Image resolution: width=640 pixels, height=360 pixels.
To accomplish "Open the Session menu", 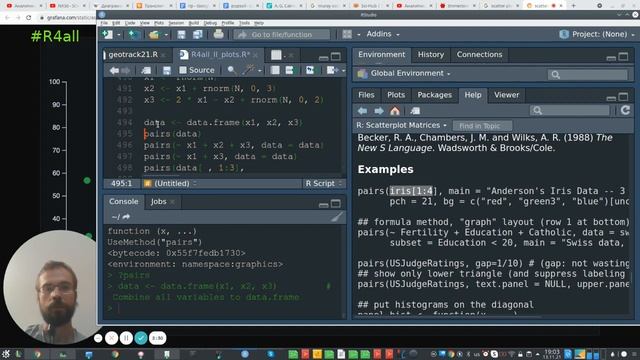I will (x=176, y=23).
